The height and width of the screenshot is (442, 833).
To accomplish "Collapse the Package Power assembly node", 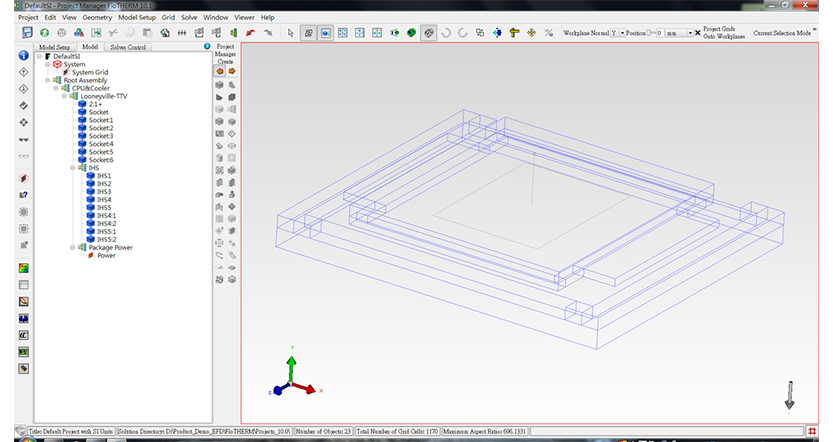I will (x=73, y=248).
